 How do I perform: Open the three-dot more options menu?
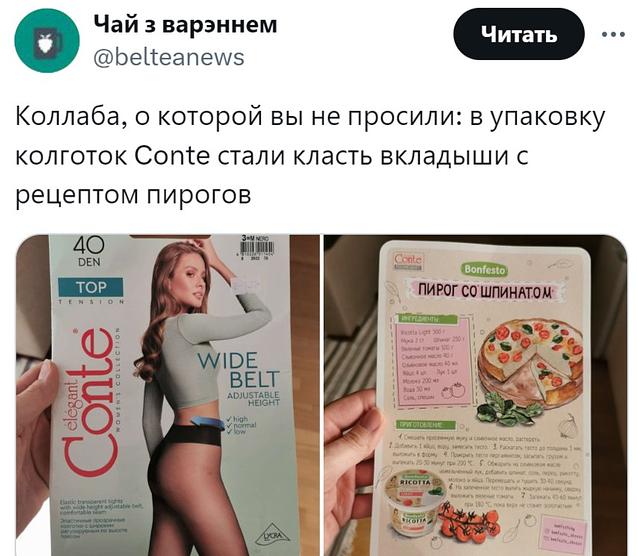(x=613, y=35)
